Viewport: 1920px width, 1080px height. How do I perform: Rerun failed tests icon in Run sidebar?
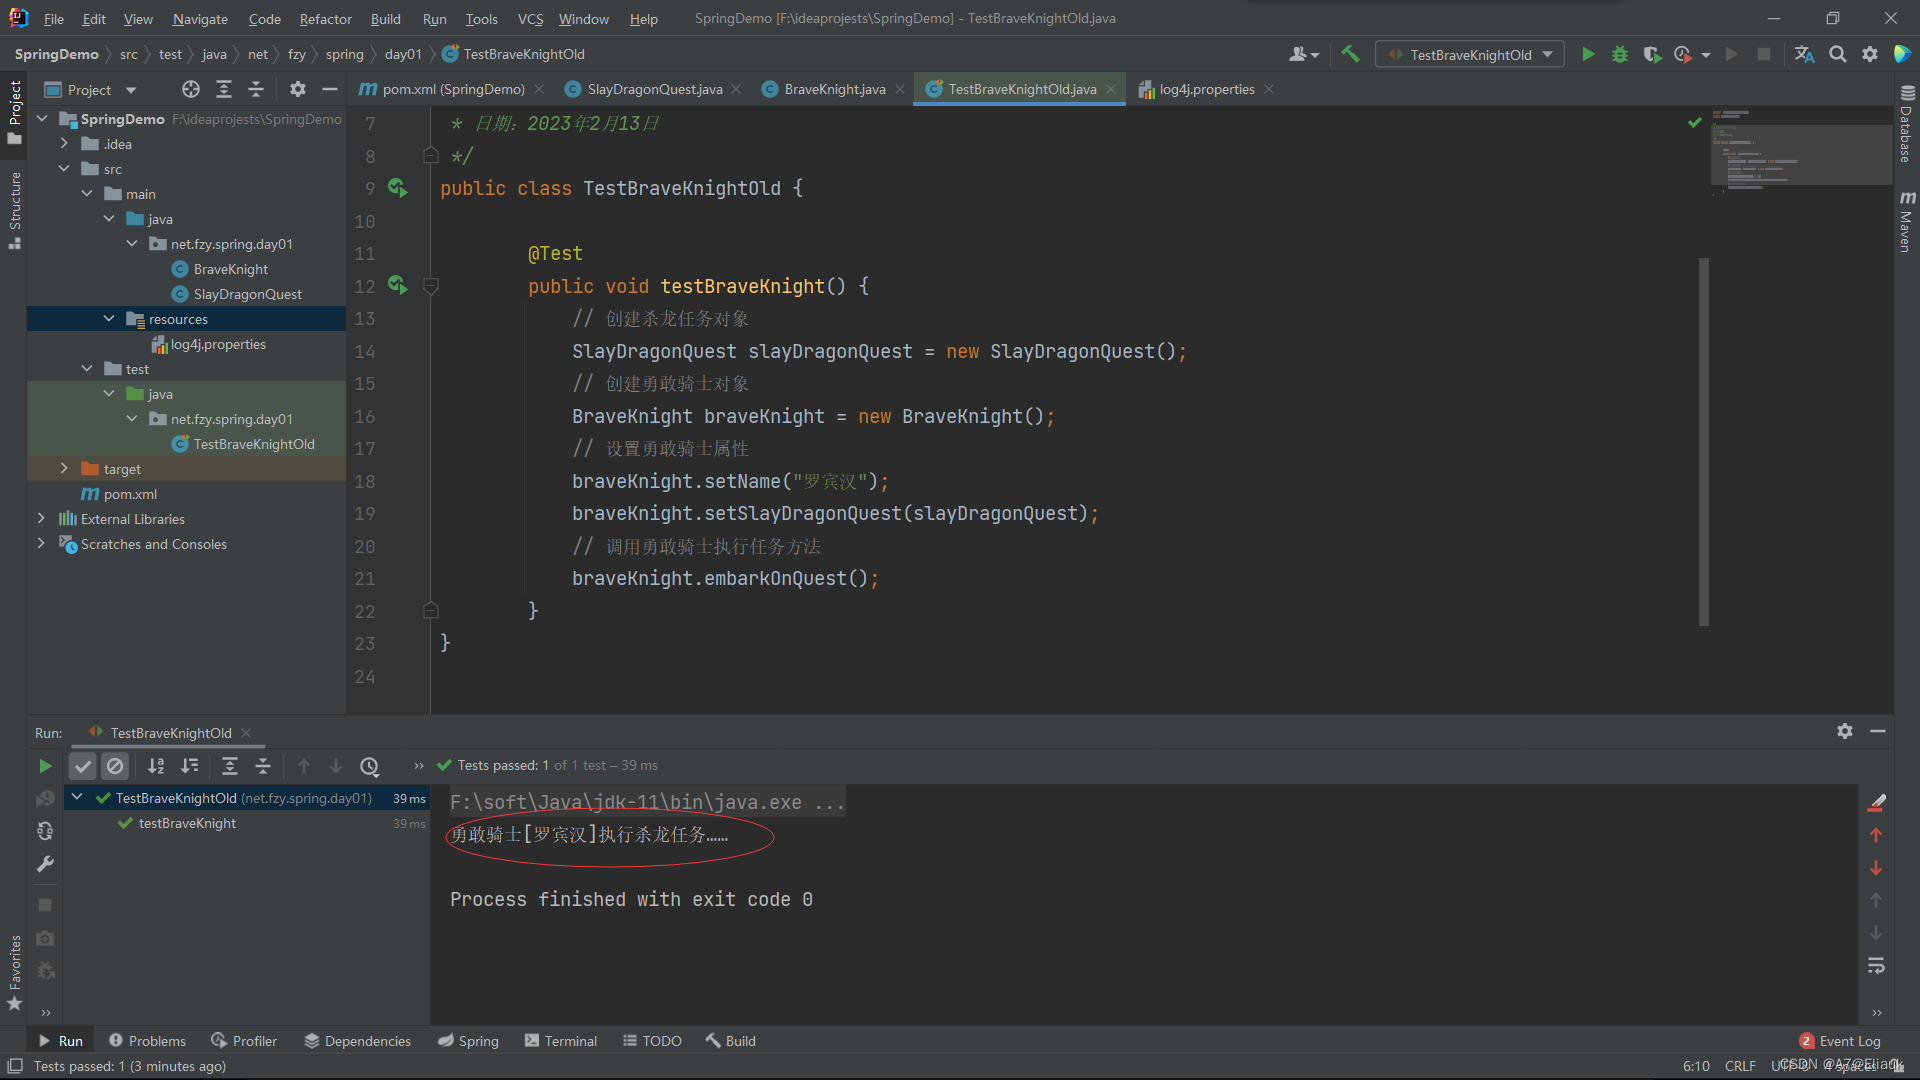[x=45, y=799]
